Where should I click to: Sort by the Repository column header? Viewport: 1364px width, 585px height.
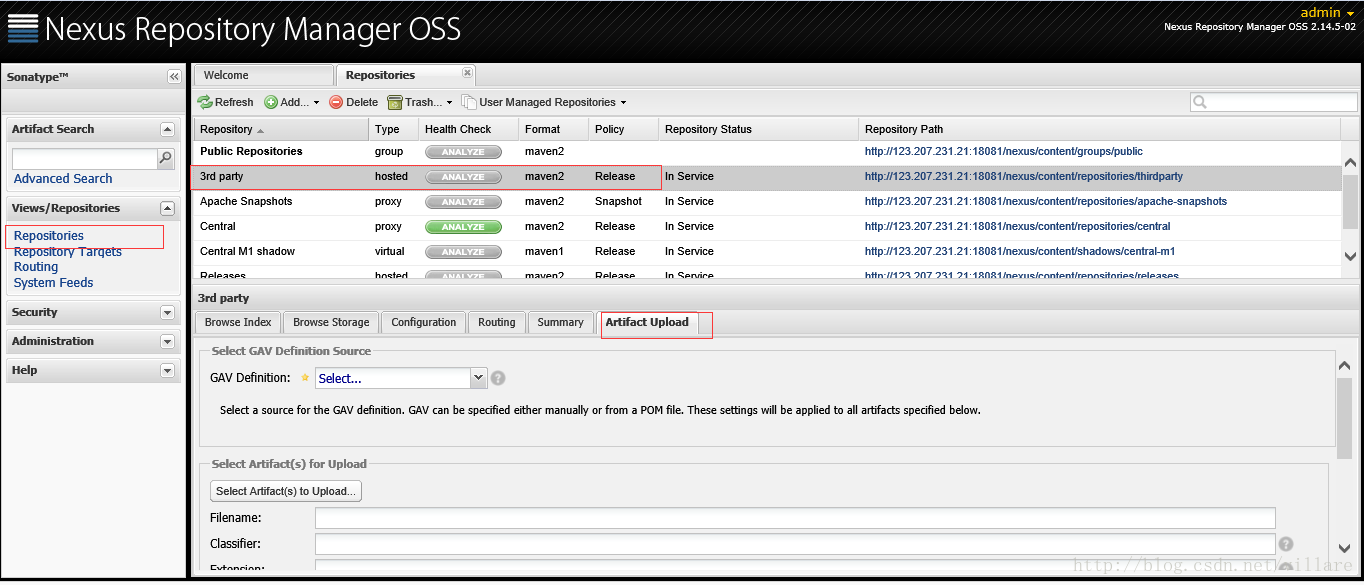click(281, 129)
